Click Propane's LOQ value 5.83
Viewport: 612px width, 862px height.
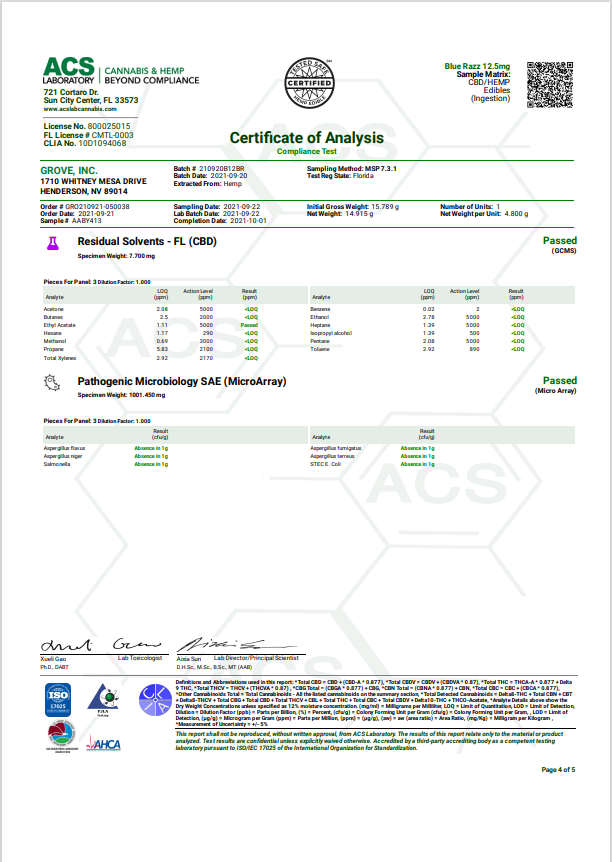point(162,349)
